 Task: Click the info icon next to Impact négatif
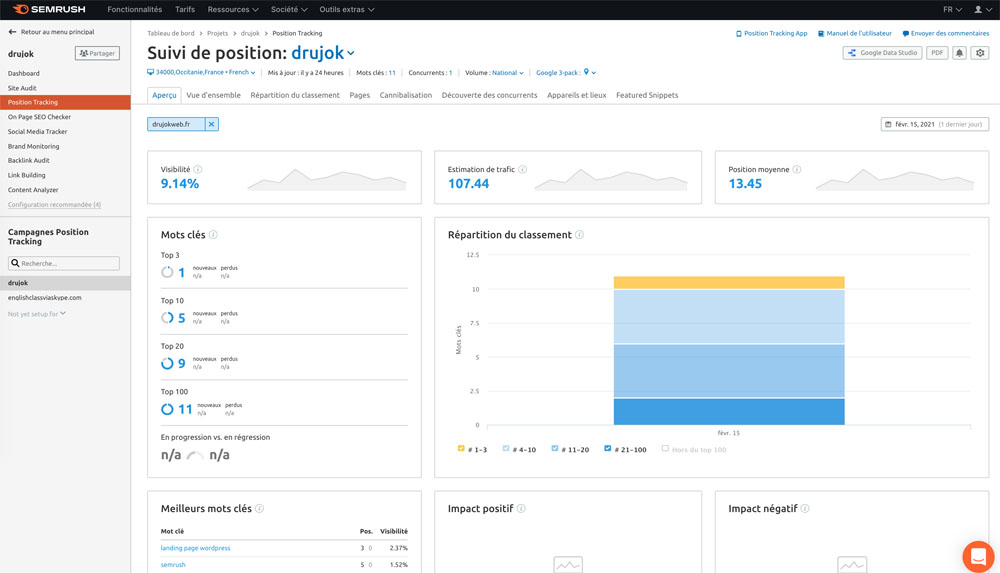pos(805,509)
